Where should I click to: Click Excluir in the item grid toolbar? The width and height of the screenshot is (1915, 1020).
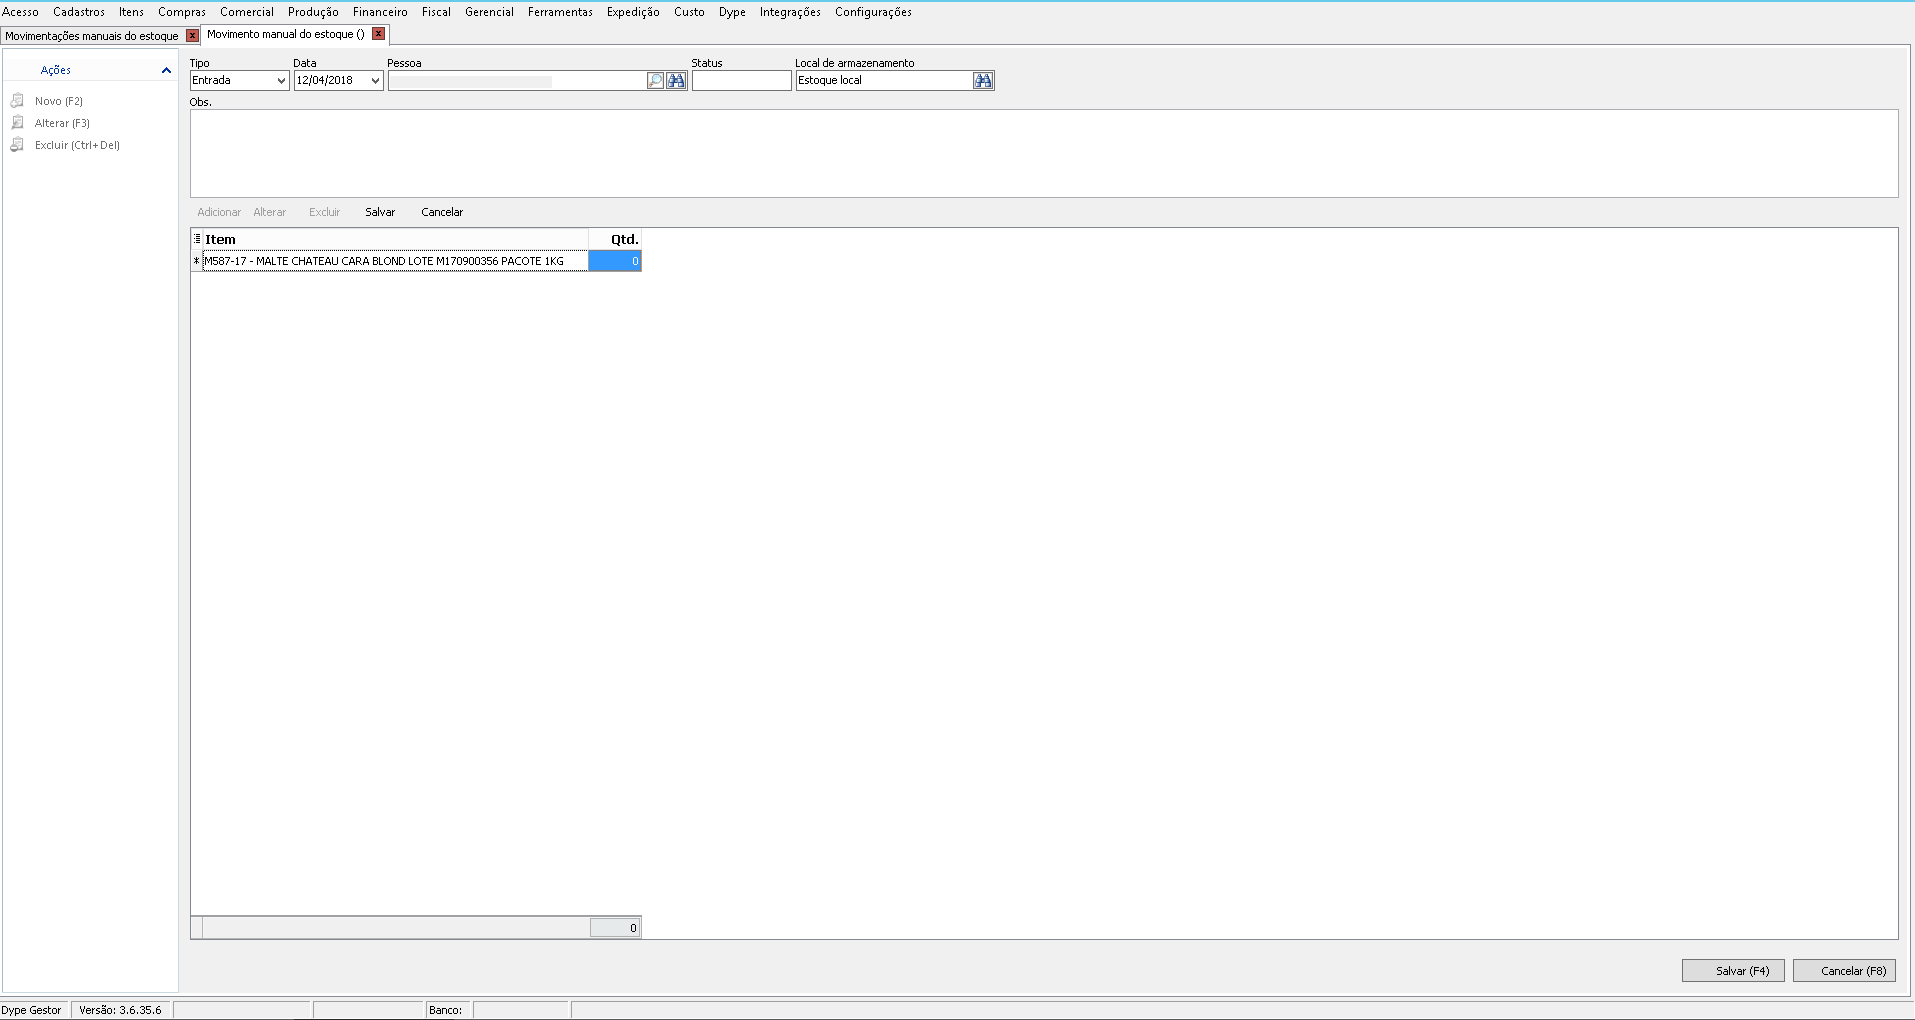click(x=325, y=212)
